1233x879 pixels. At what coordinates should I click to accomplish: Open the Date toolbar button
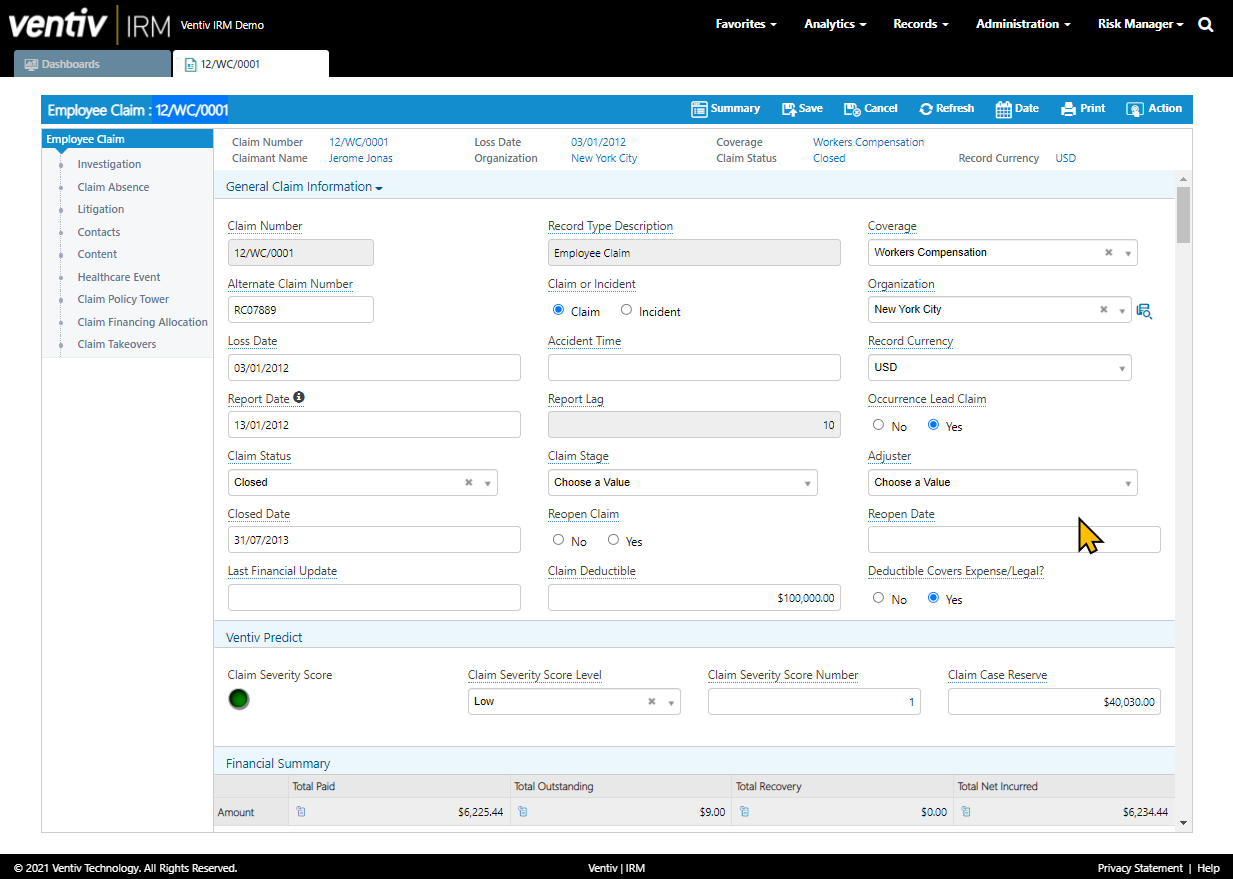[x=1017, y=109]
